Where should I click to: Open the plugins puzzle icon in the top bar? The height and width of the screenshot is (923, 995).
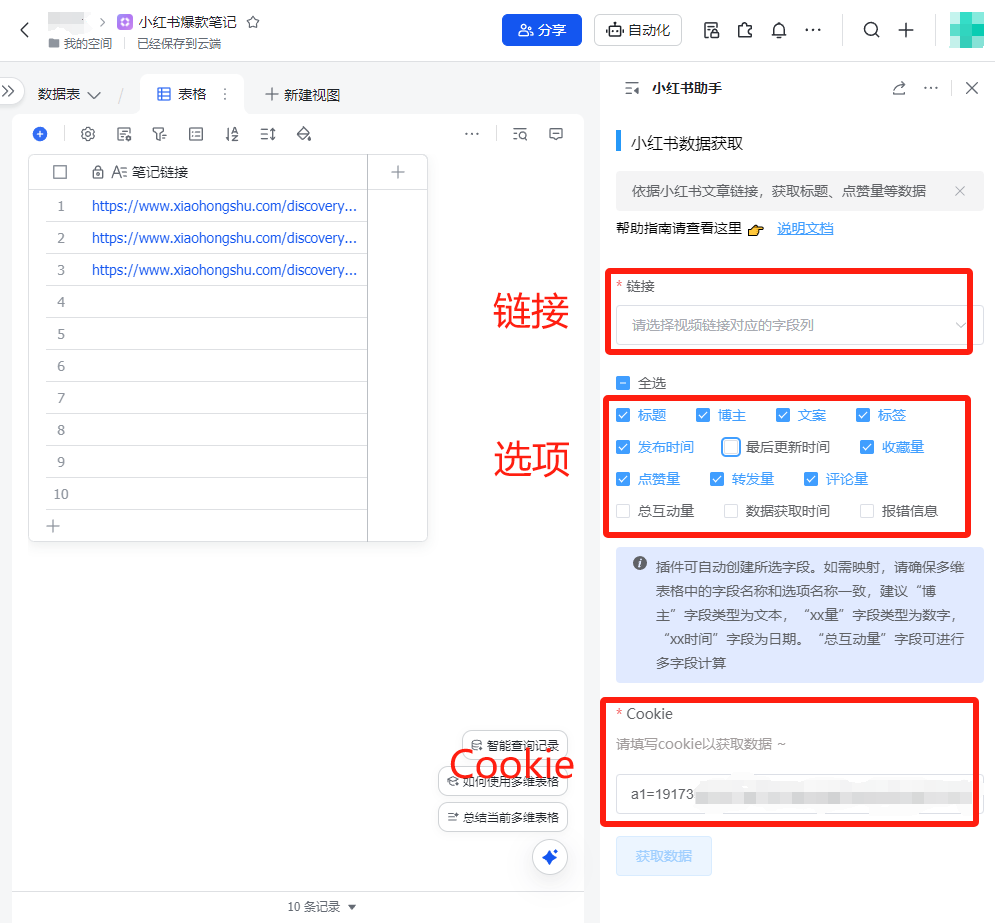pyautogui.click(x=744, y=30)
